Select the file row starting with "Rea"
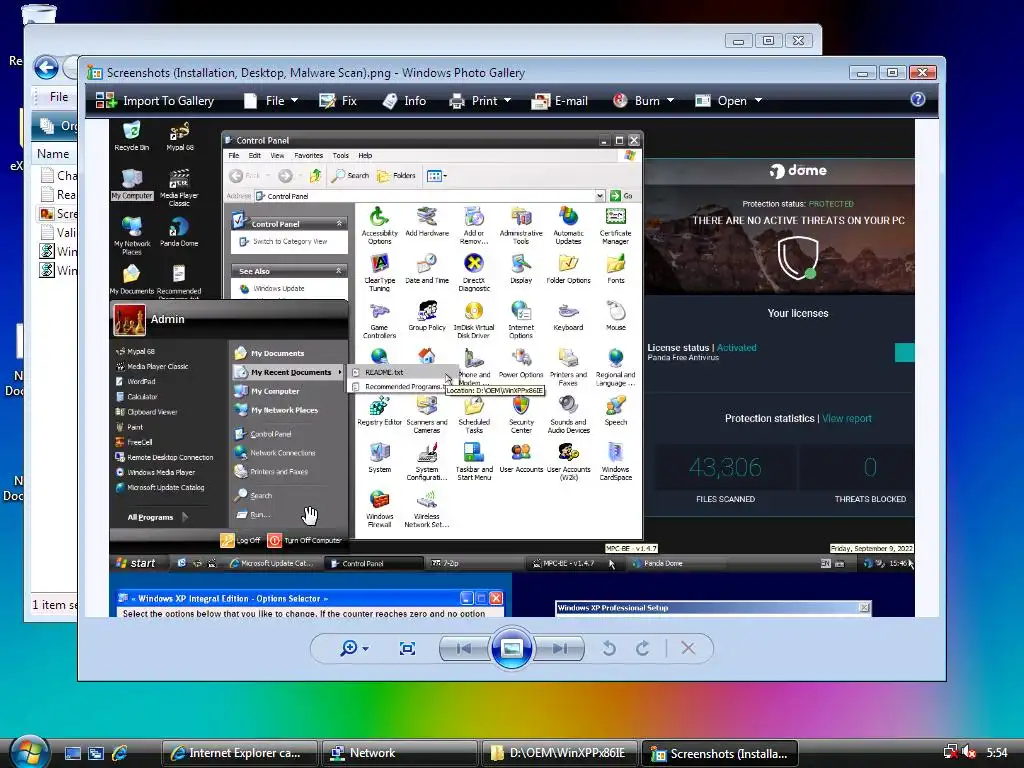 tap(59, 194)
